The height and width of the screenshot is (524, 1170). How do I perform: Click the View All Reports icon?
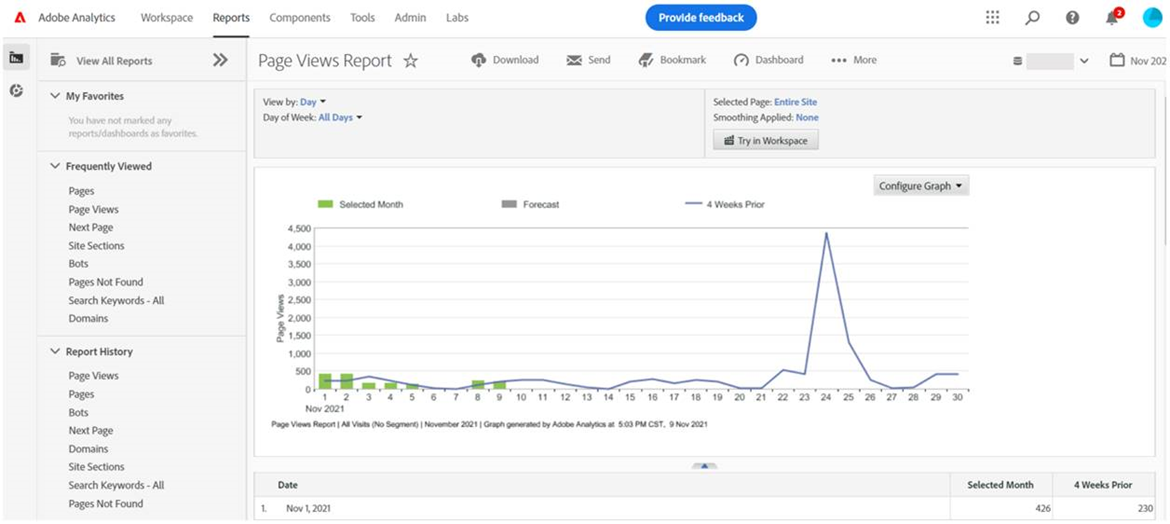click(58, 60)
